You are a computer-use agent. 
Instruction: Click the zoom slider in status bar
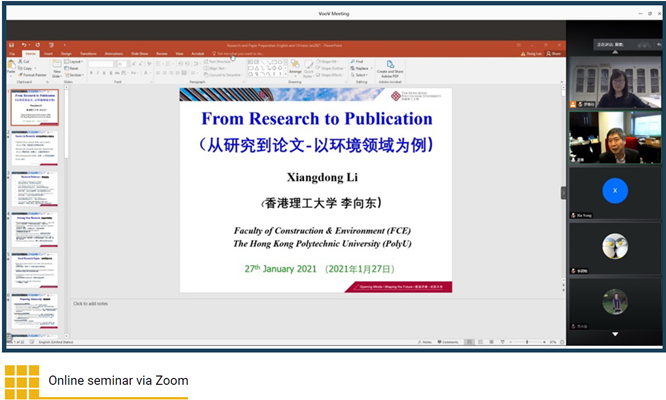(x=525, y=341)
